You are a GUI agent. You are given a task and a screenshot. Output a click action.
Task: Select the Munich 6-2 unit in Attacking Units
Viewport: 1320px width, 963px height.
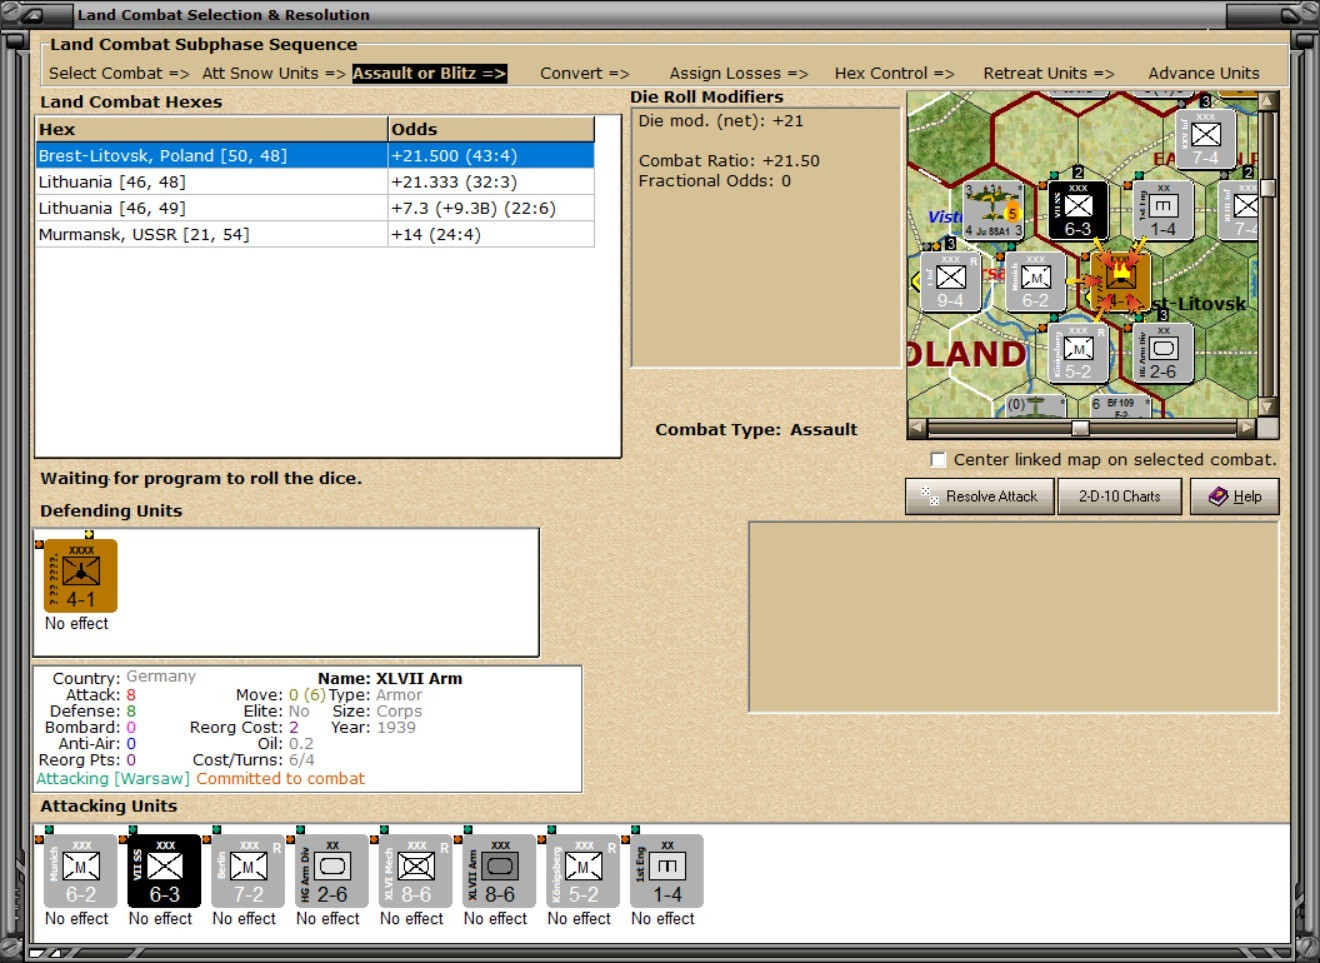(x=81, y=872)
